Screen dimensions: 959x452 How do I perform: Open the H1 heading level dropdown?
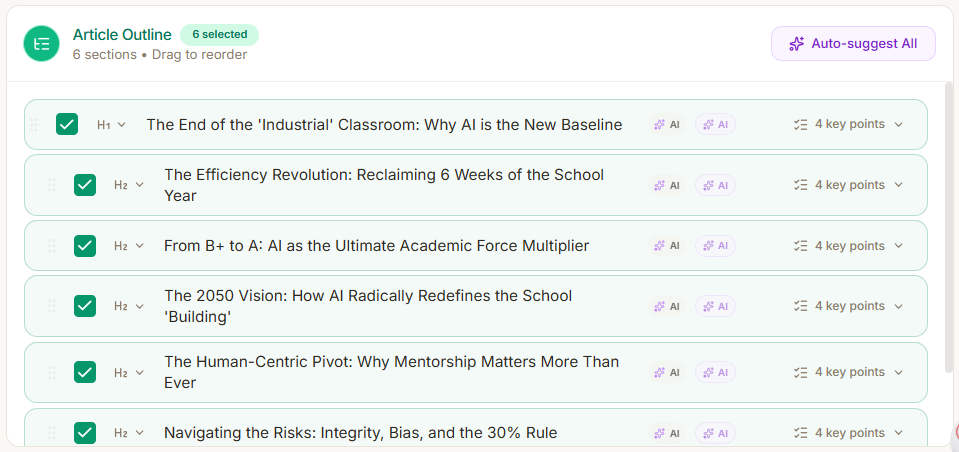pyautogui.click(x=111, y=125)
